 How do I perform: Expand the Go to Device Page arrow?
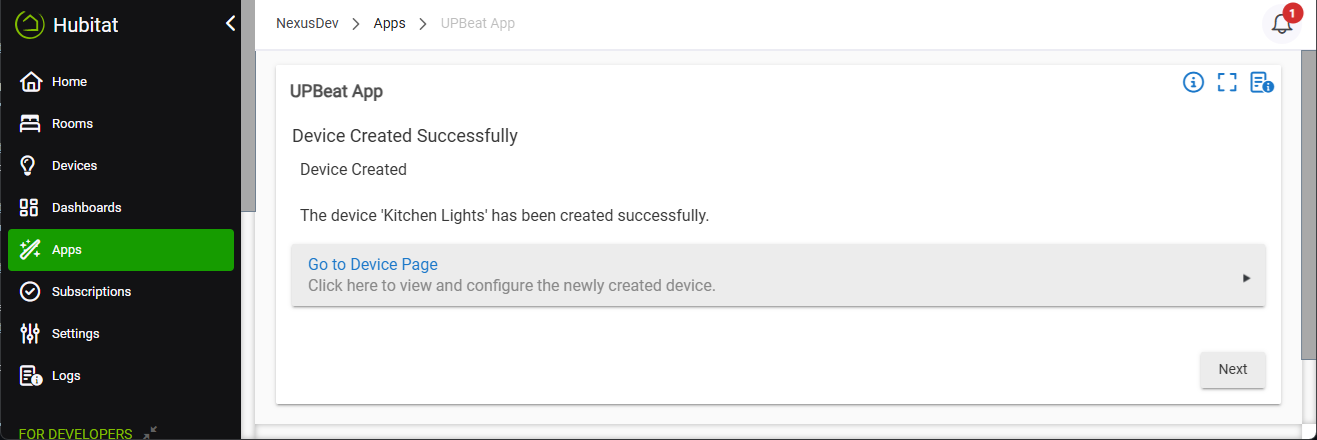pos(1246,278)
